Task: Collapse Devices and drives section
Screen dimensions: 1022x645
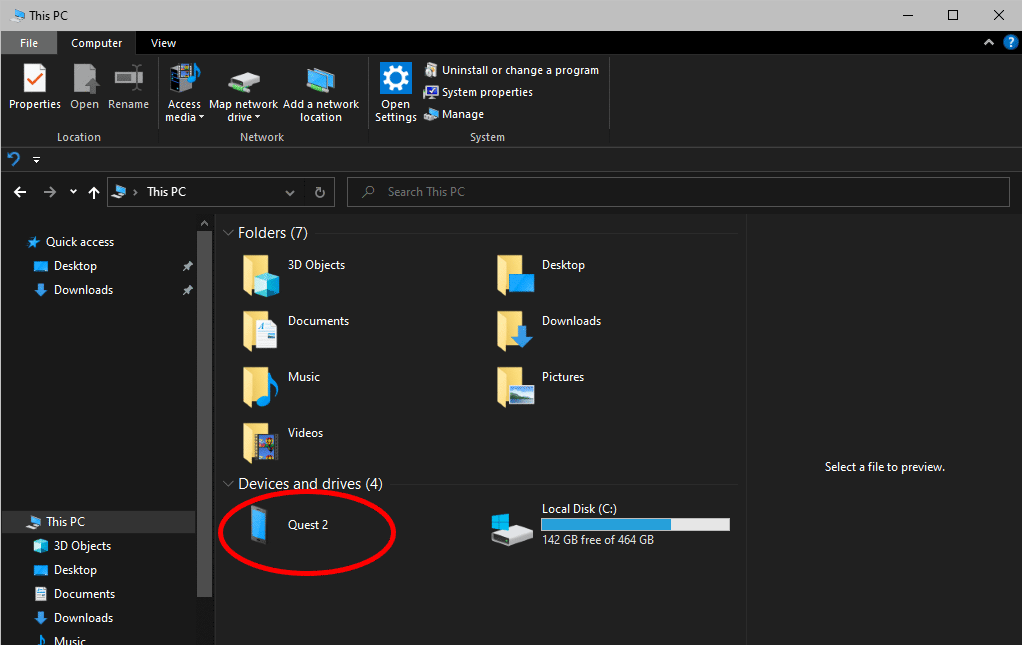Action: pyautogui.click(x=228, y=483)
